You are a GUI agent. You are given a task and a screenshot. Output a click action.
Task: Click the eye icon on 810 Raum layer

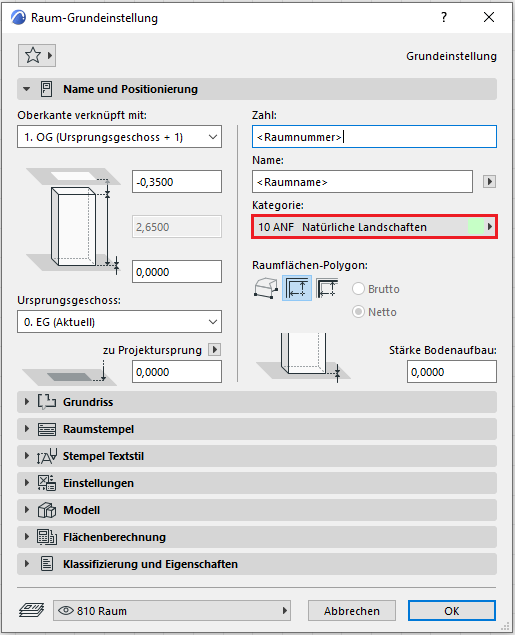click(x=66, y=610)
